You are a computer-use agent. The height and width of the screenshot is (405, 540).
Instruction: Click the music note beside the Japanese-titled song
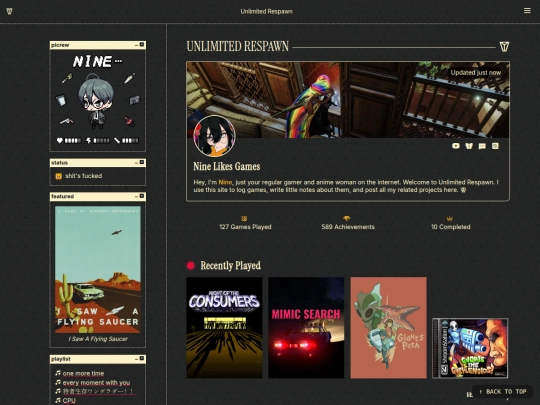(x=58, y=391)
